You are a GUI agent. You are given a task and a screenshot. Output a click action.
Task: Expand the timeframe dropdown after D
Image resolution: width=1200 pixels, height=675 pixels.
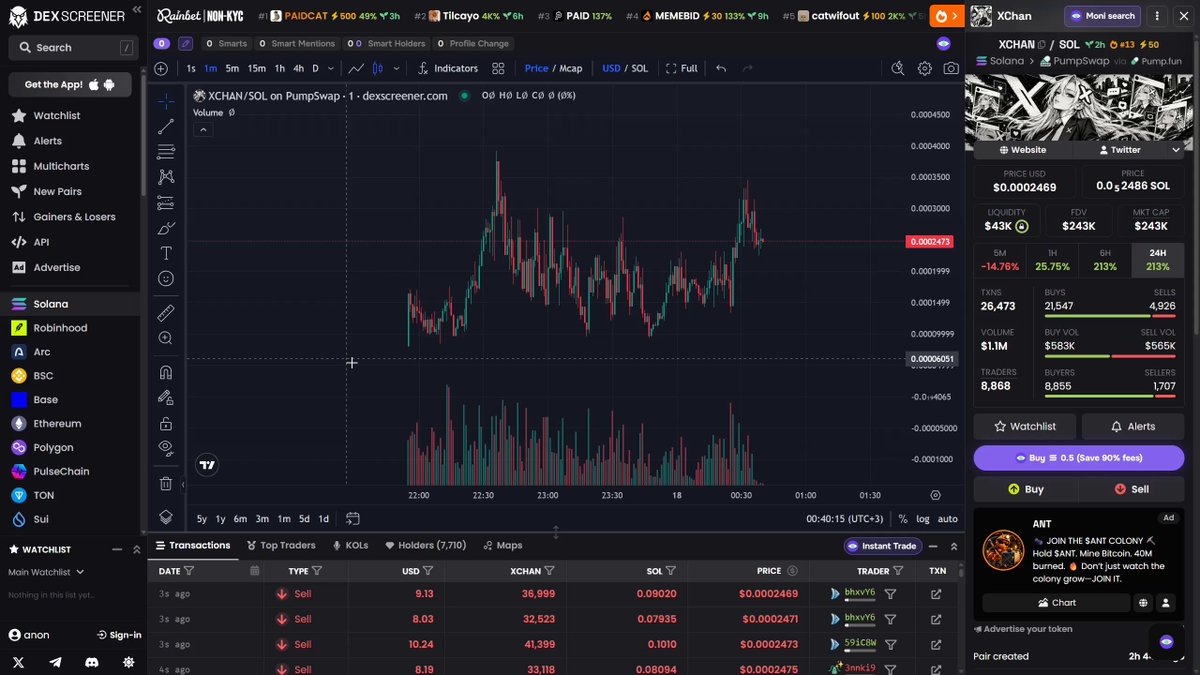[x=331, y=69]
